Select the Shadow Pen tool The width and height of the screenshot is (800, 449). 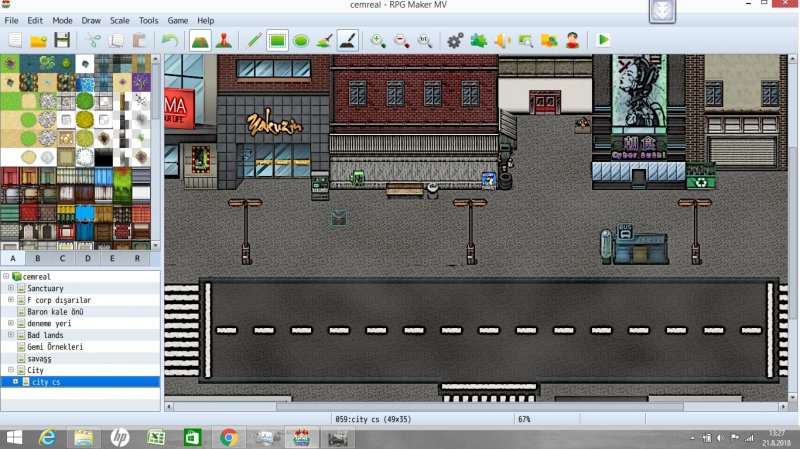click(348, 40)
